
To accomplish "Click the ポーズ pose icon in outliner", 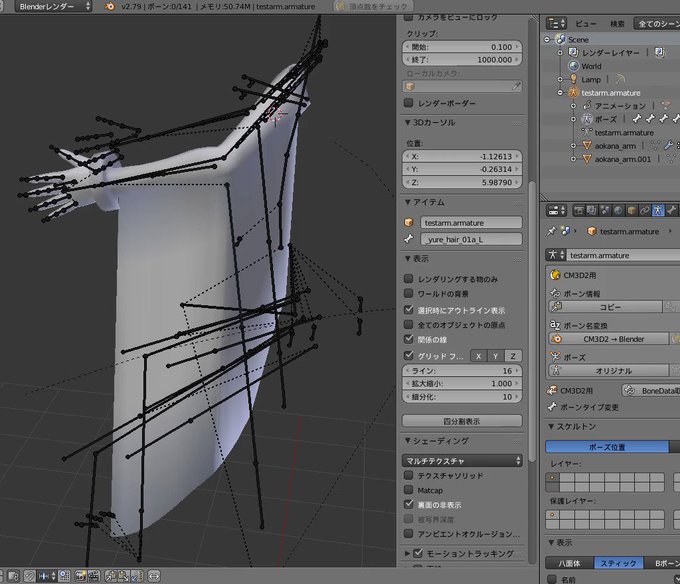I will pyautogui.click(x=587, y=119).
